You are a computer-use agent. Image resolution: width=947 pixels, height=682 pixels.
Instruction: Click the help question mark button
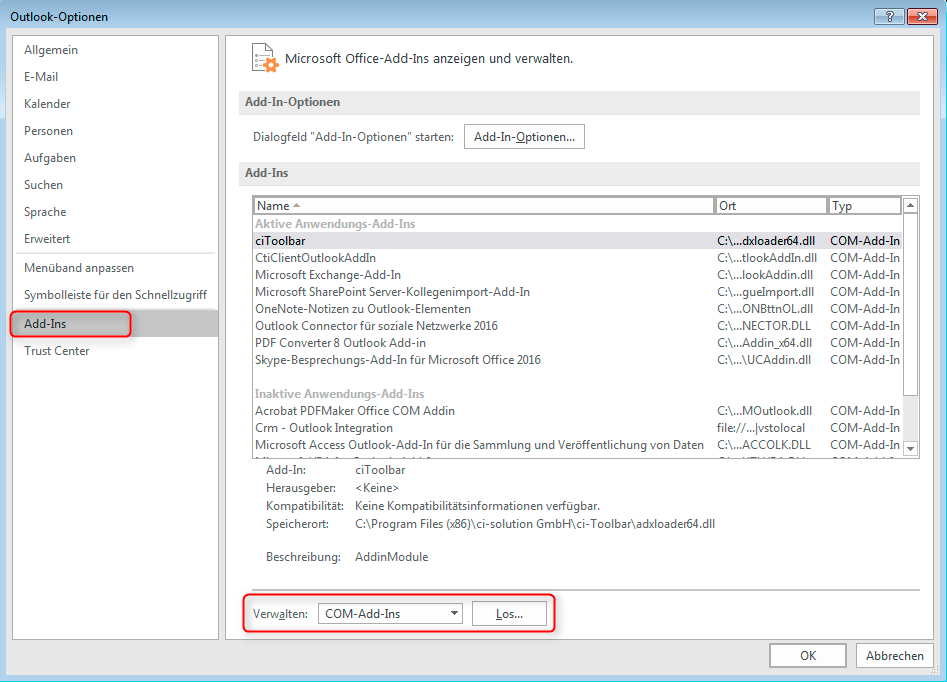pyautogui.click(x=889, y=16)
